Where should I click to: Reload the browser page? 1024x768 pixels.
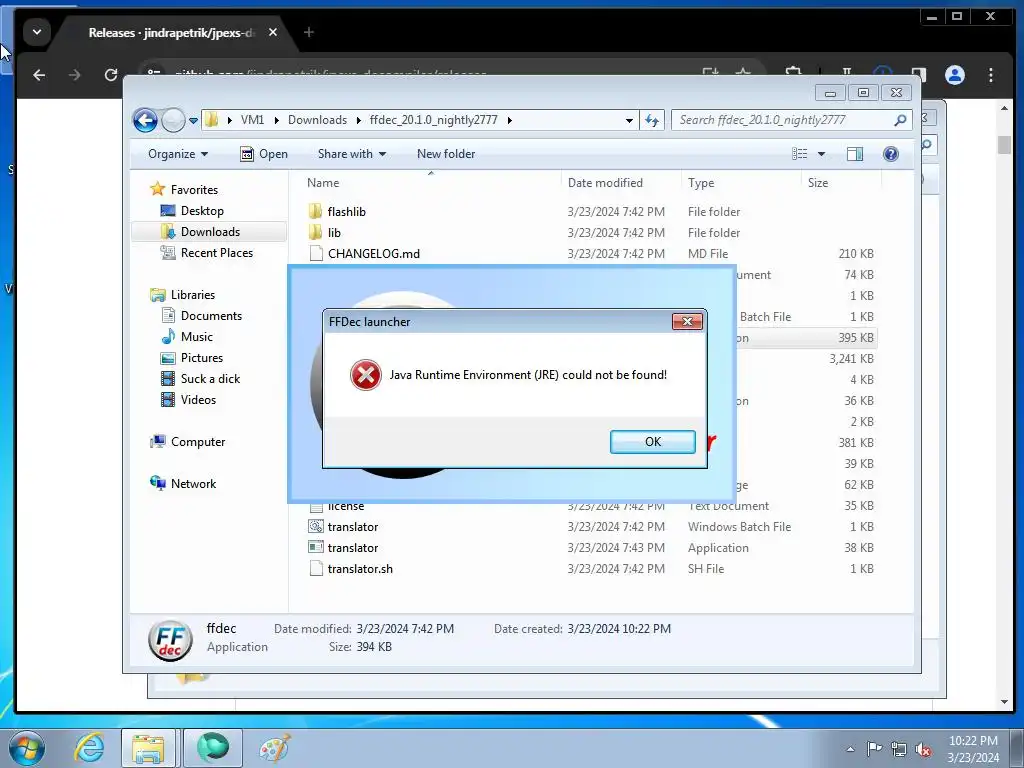(x=111, y=75)
